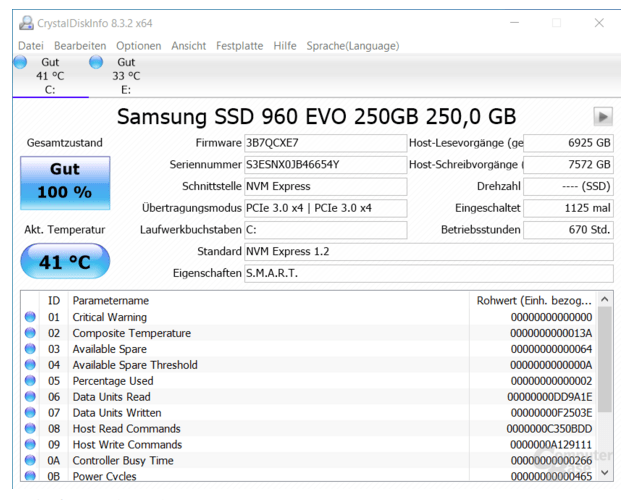The width and height of the screenshot is (629, 500).
Task: Click raw value 00000000DD9A1E
Action: click(550, 397)
